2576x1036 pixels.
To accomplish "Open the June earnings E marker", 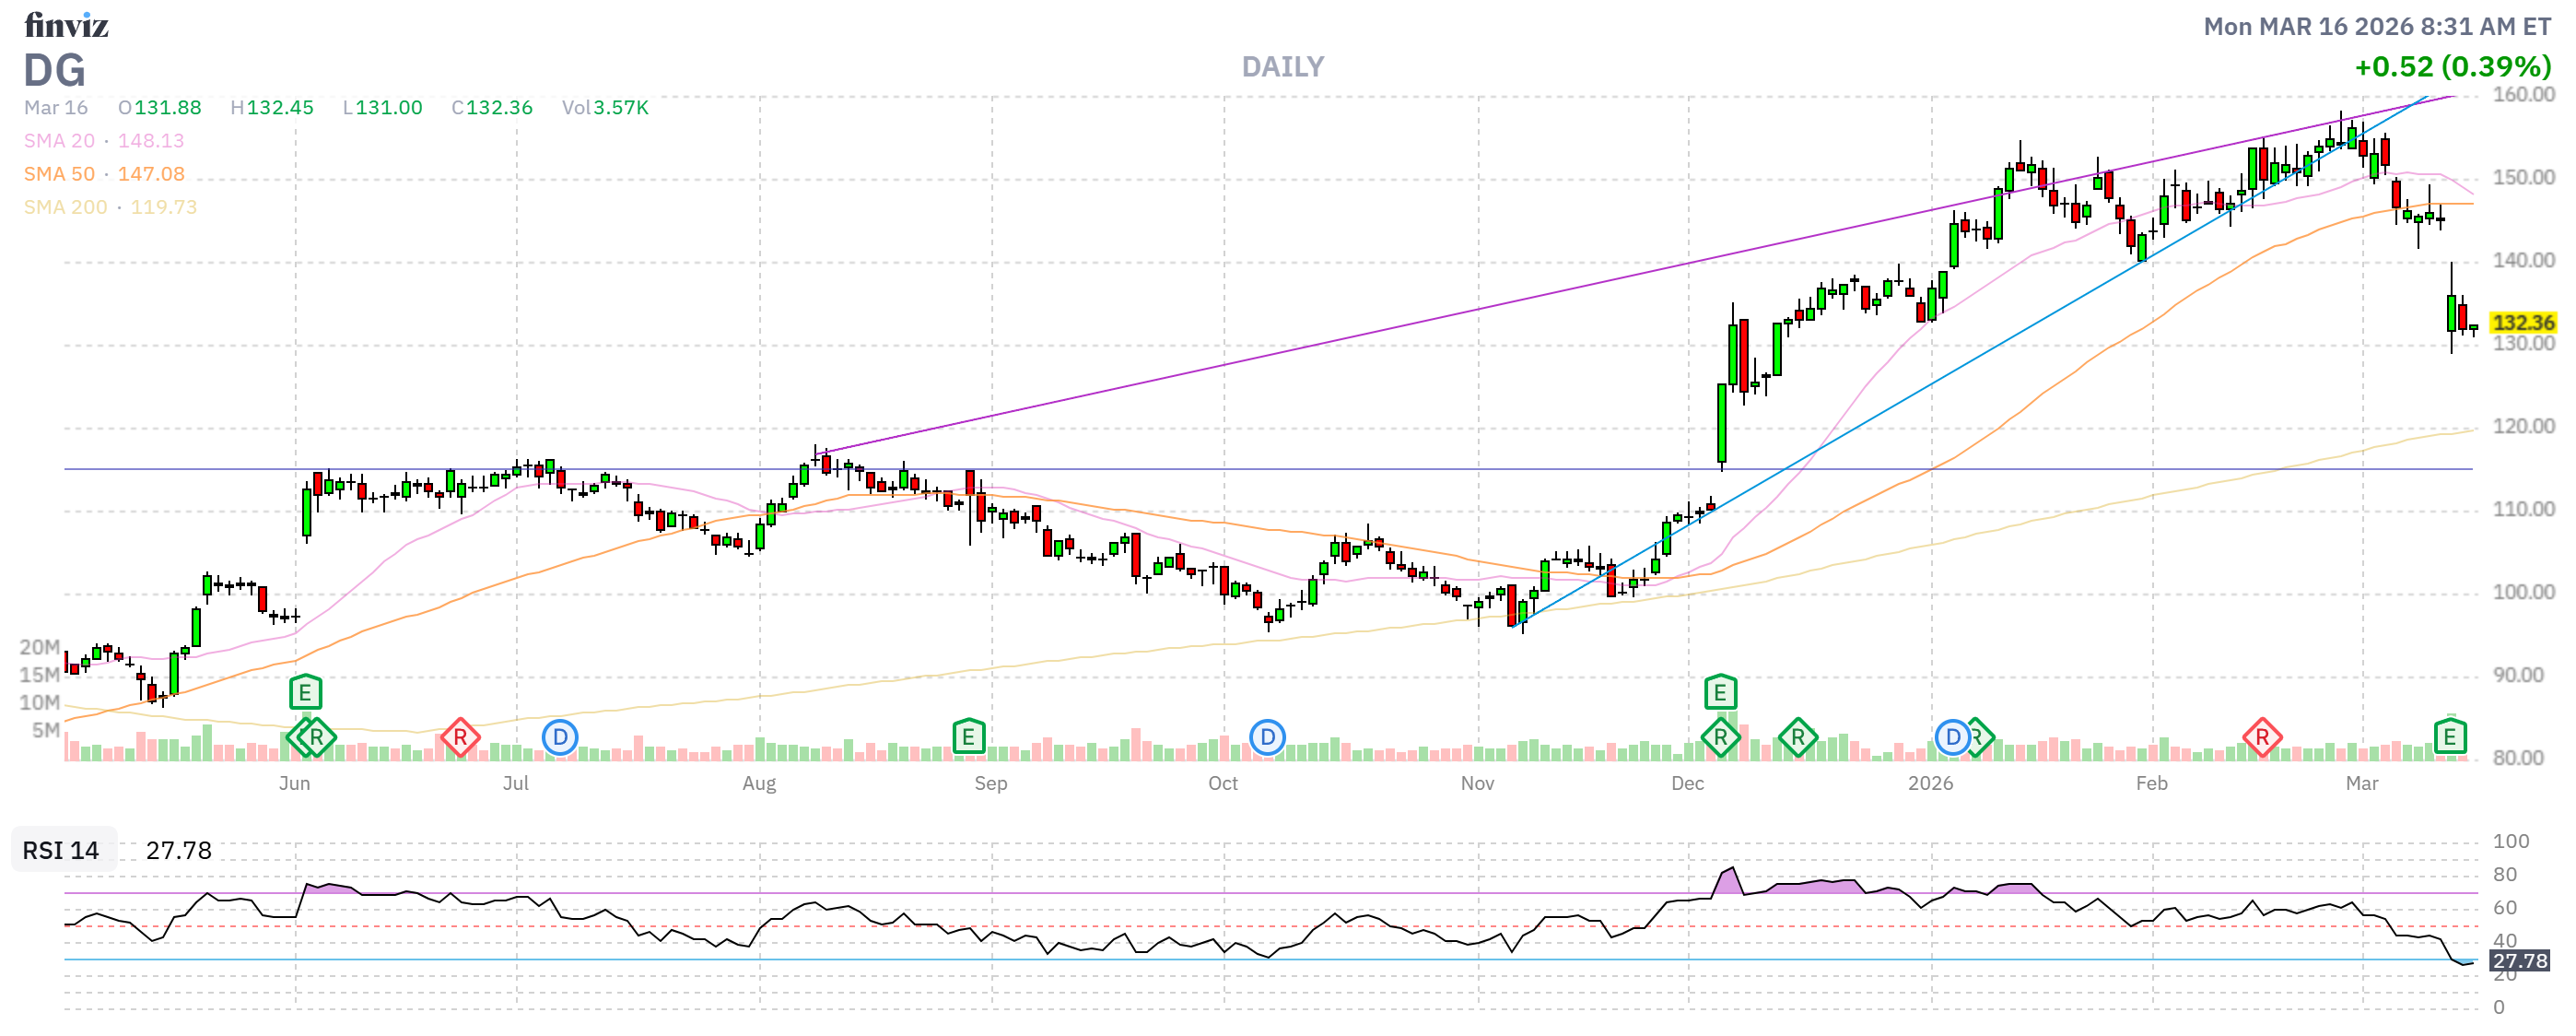I will click(305, 692).
